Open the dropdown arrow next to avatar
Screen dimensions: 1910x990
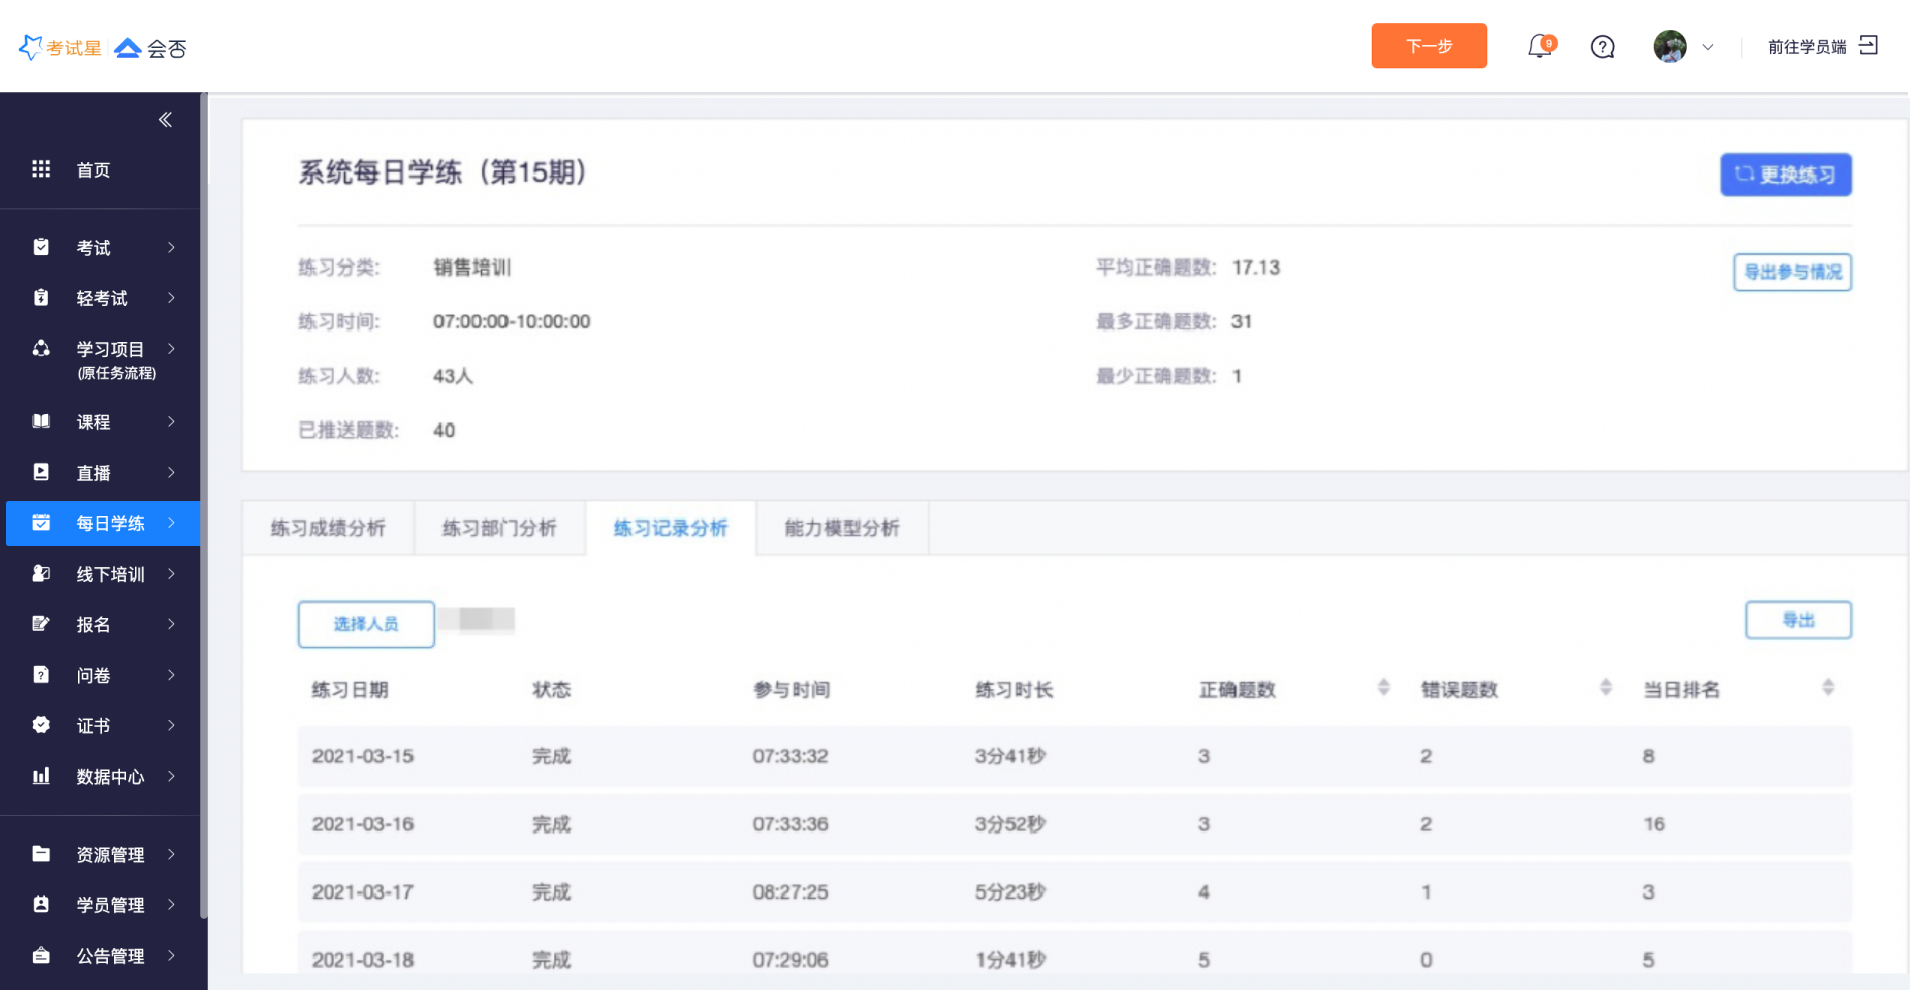(x=1708, y=47)
